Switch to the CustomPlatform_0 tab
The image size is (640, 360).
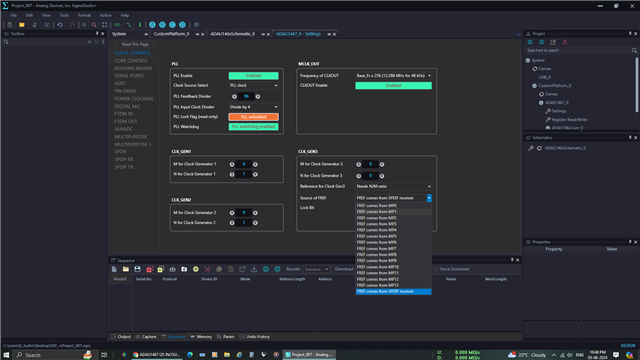click(x=171, y=34)
